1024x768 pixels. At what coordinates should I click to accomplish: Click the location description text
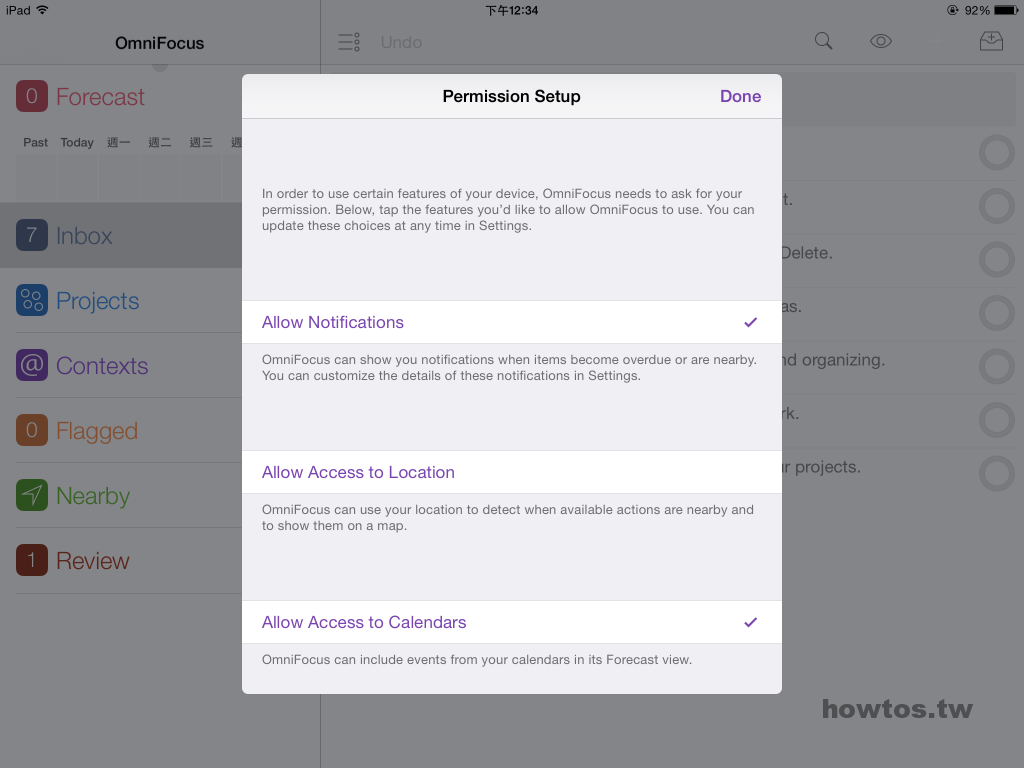[x=507, y=518]
